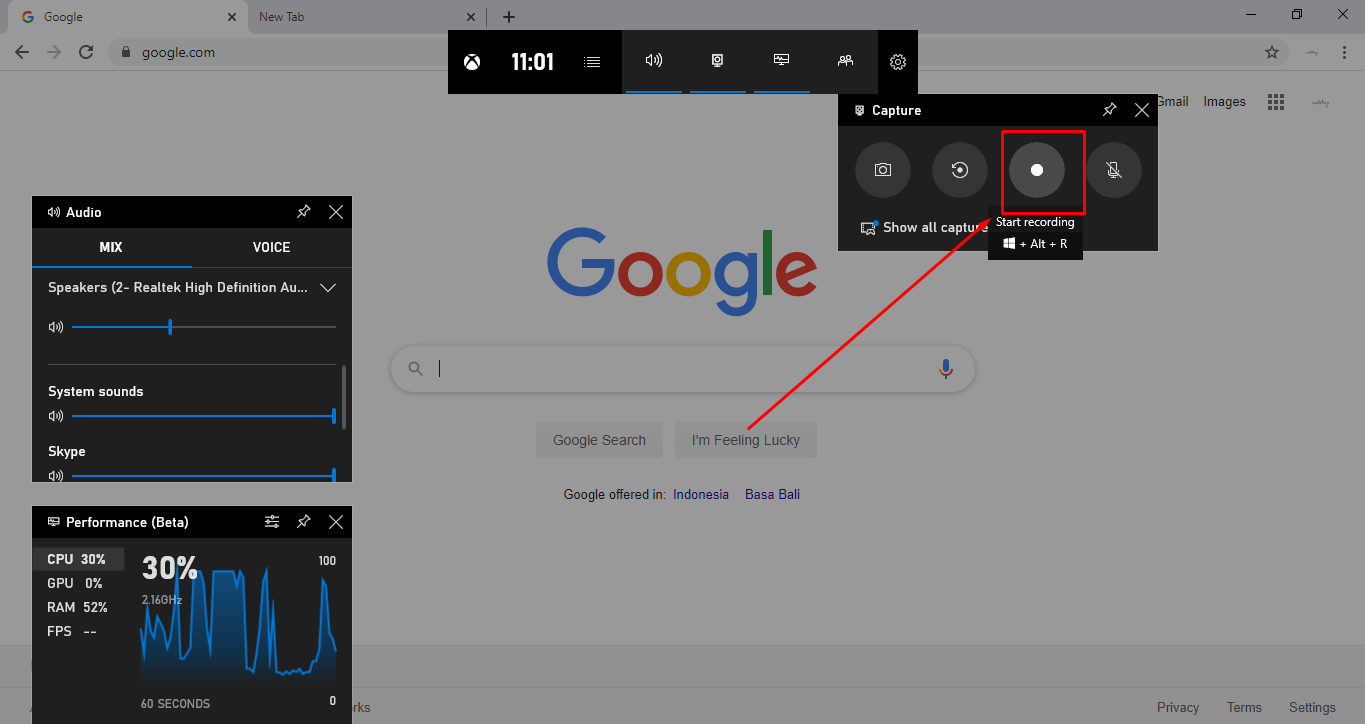The image size is (1365, 724).
Task: Toggle microphone off in Capture widget
Action: point(1114,169)
